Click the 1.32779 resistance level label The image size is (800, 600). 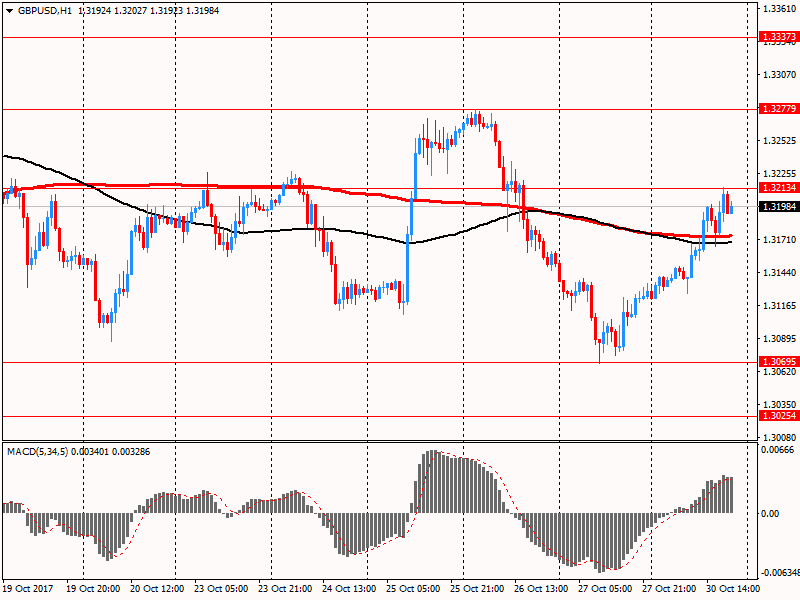tap(779, 109)
